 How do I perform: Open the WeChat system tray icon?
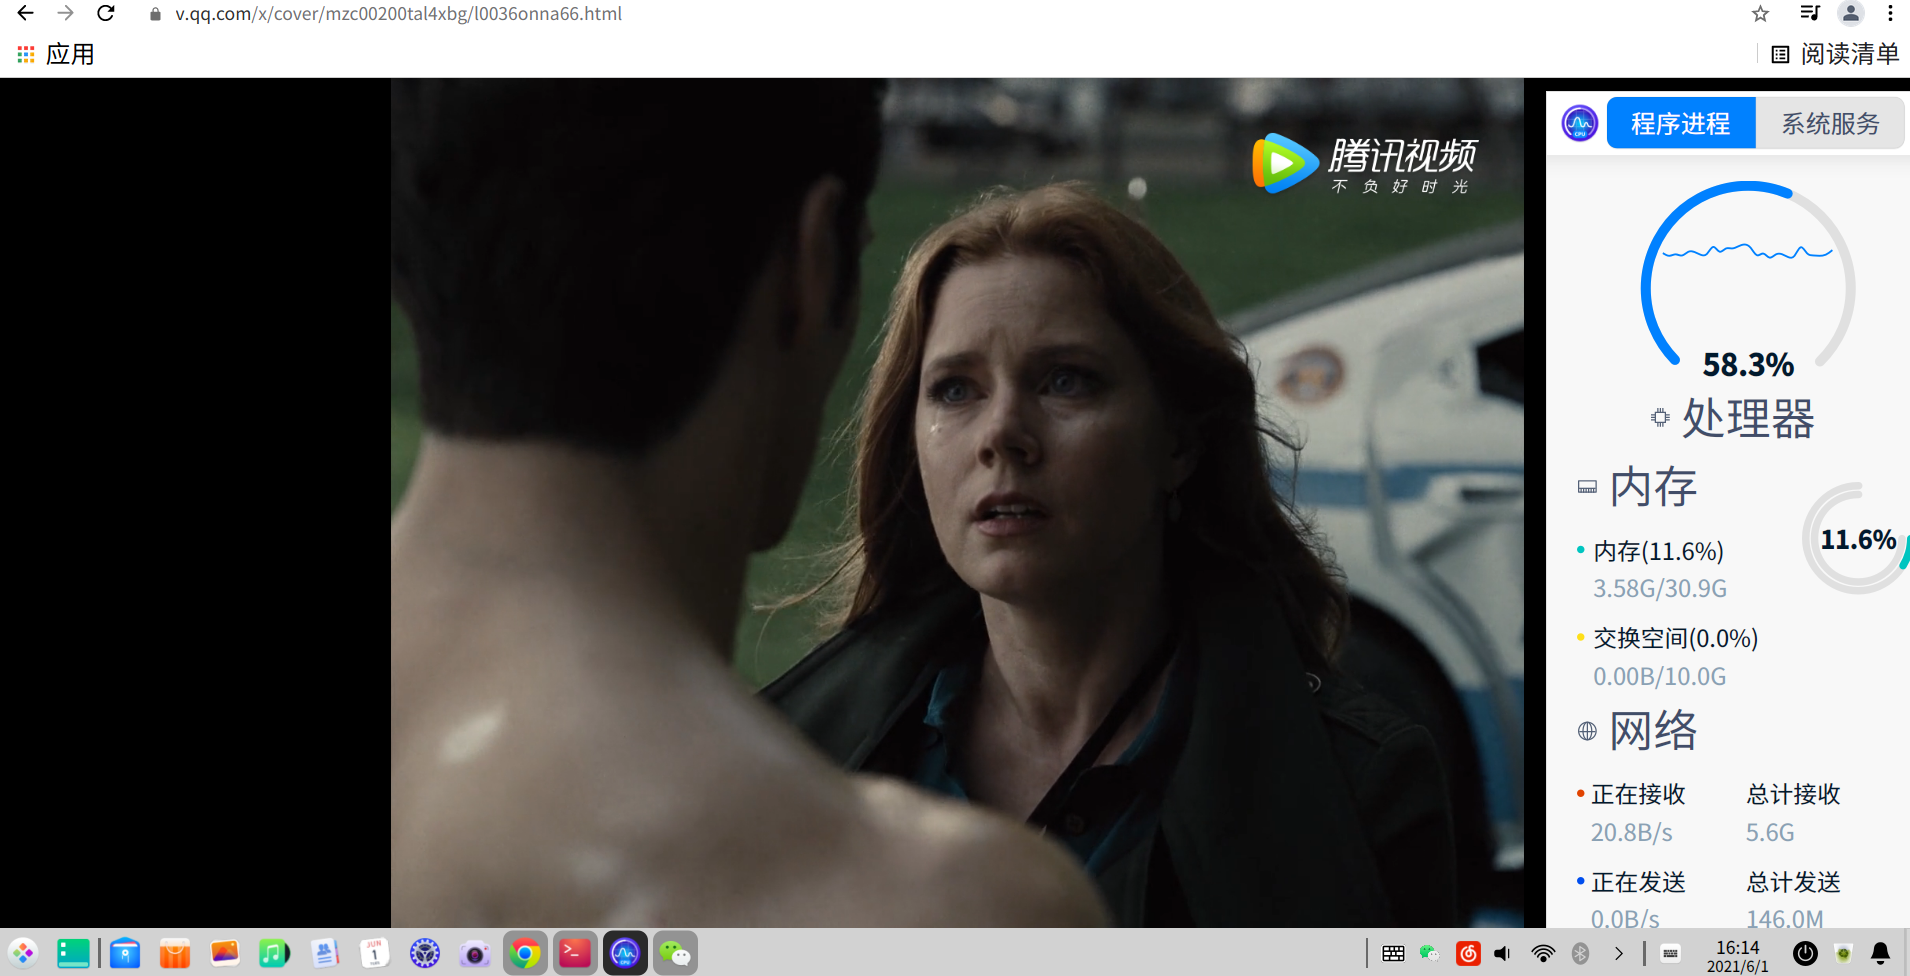(x=1430, y=954)
